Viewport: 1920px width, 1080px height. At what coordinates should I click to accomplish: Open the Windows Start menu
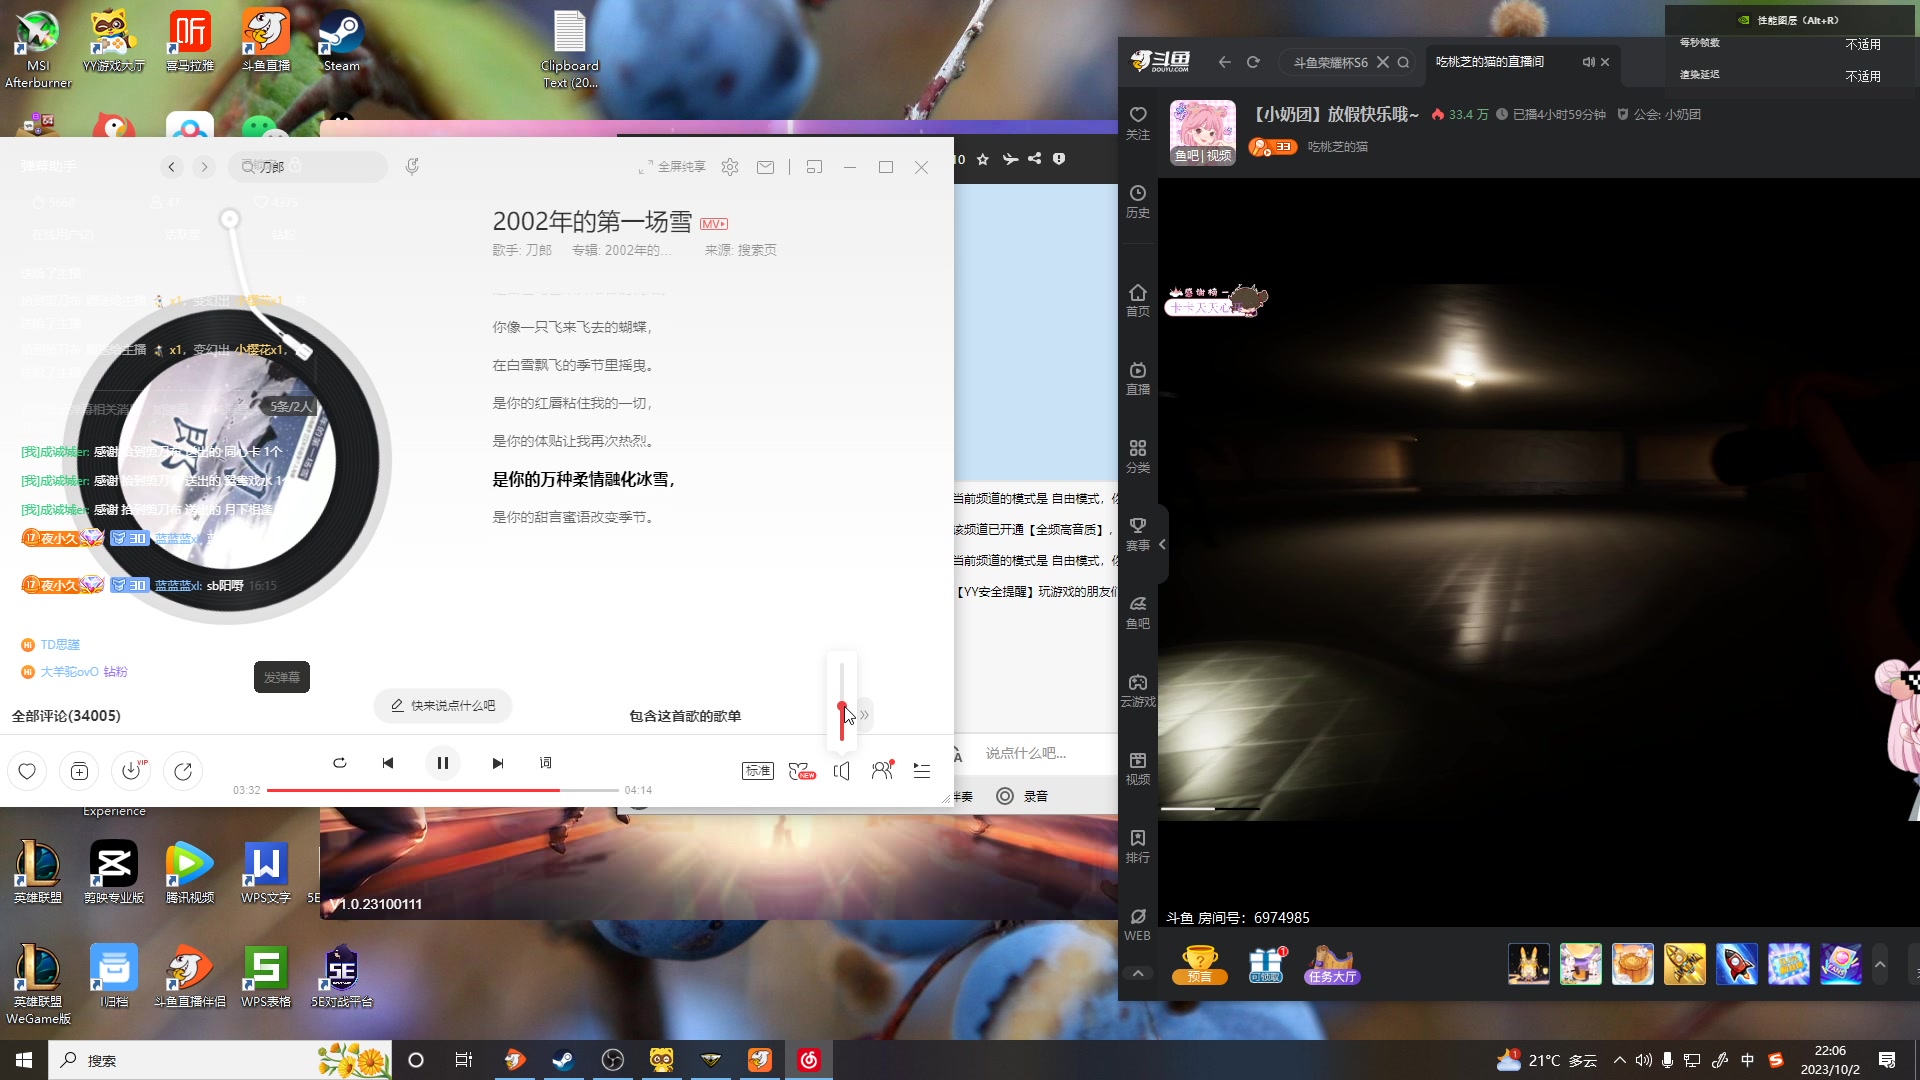24,1060
